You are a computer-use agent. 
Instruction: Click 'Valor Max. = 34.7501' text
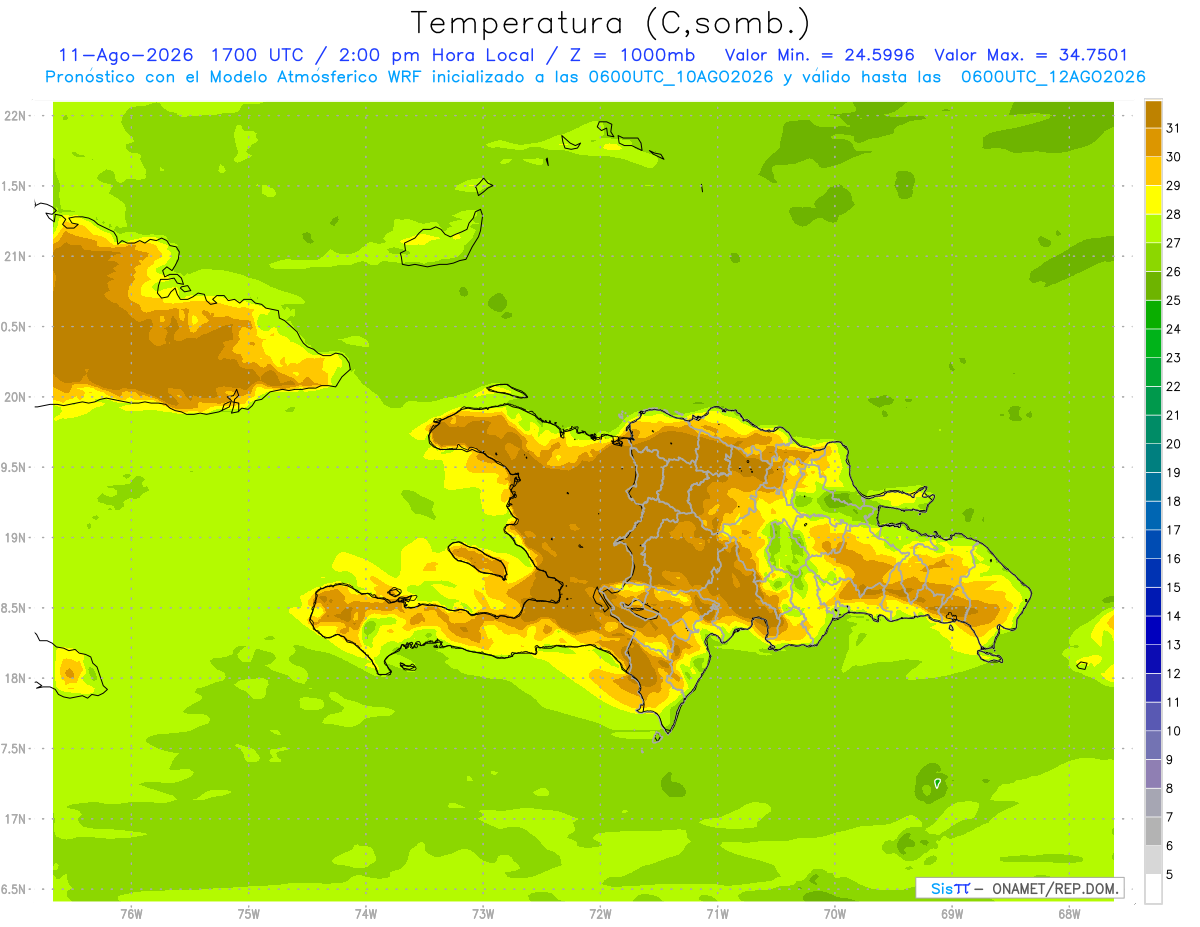pyautogui.click(x=1031, y=55)
